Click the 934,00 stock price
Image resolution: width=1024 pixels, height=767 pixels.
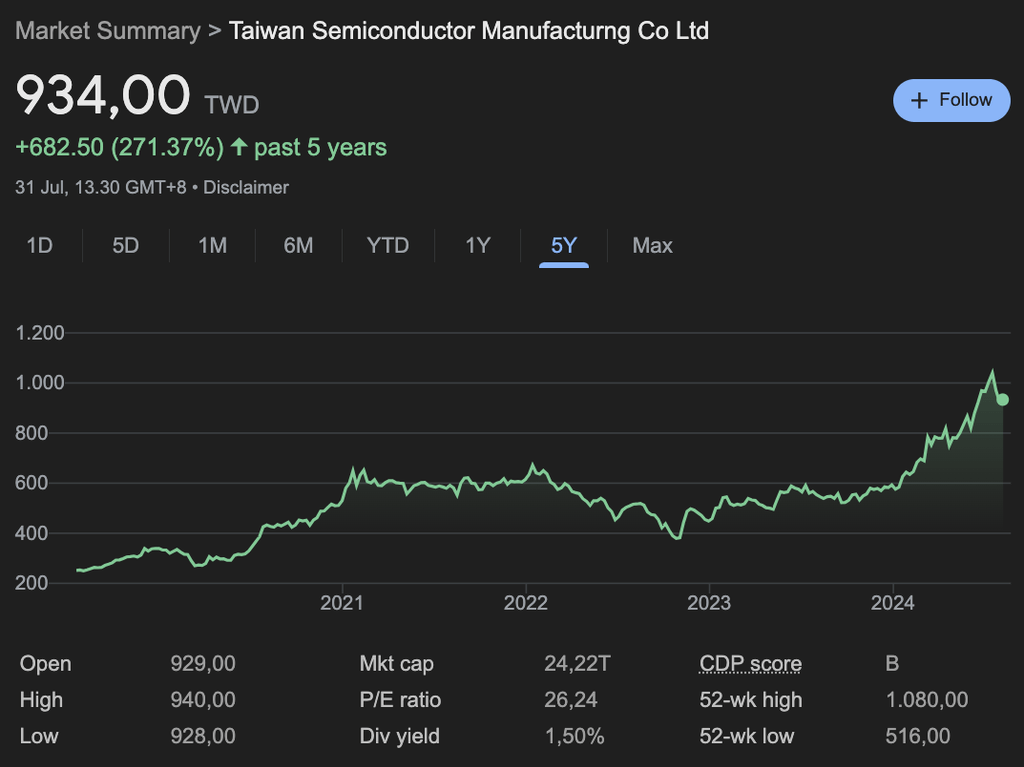click(103, 96)
